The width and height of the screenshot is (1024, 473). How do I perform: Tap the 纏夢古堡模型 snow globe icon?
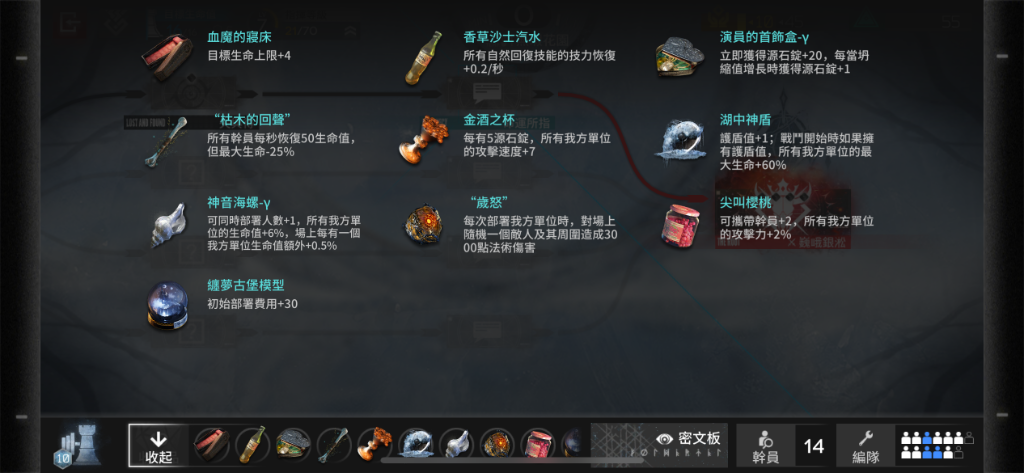tap(167, 305)
